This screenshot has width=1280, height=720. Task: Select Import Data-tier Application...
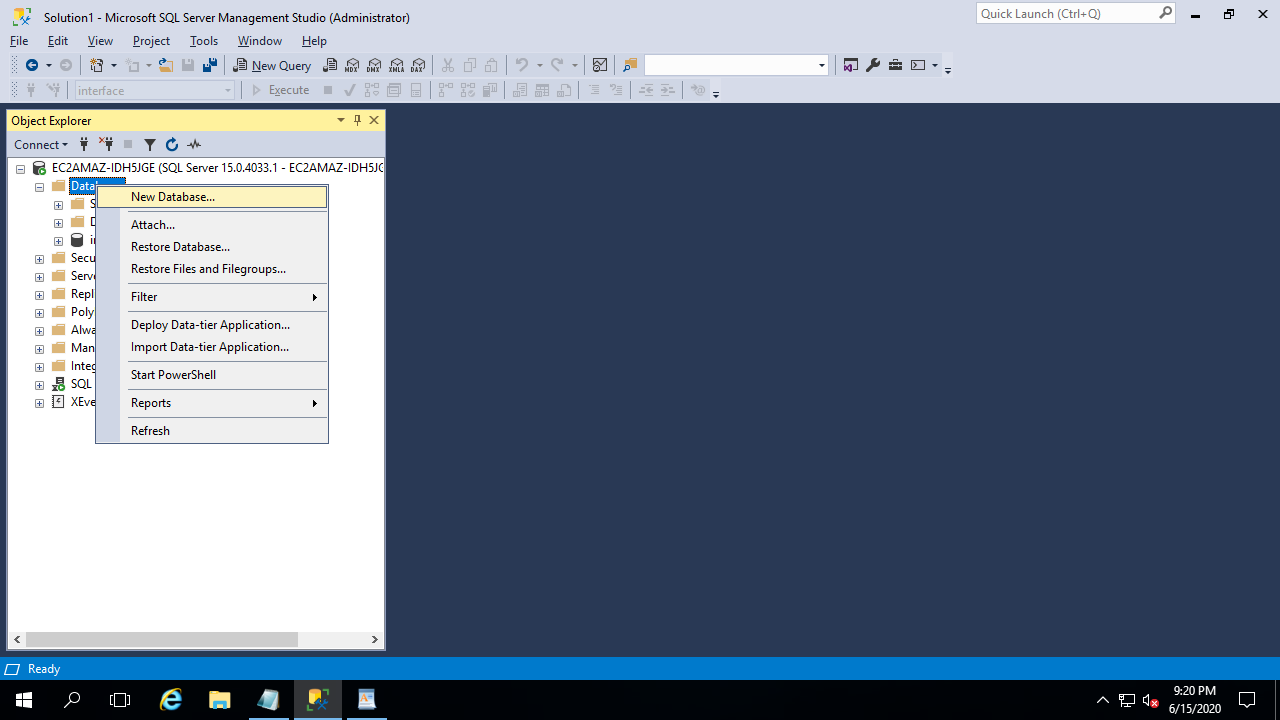coord(212,347)
